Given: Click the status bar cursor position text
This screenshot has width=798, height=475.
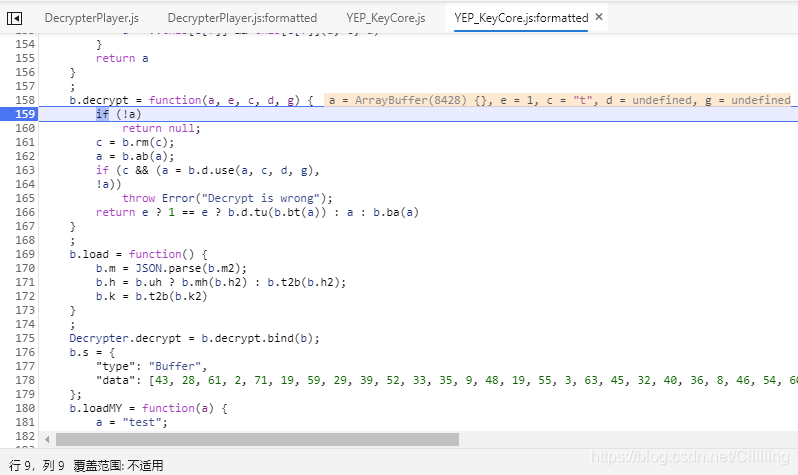Looking at the screenshot, I should [x=37, y=465].
